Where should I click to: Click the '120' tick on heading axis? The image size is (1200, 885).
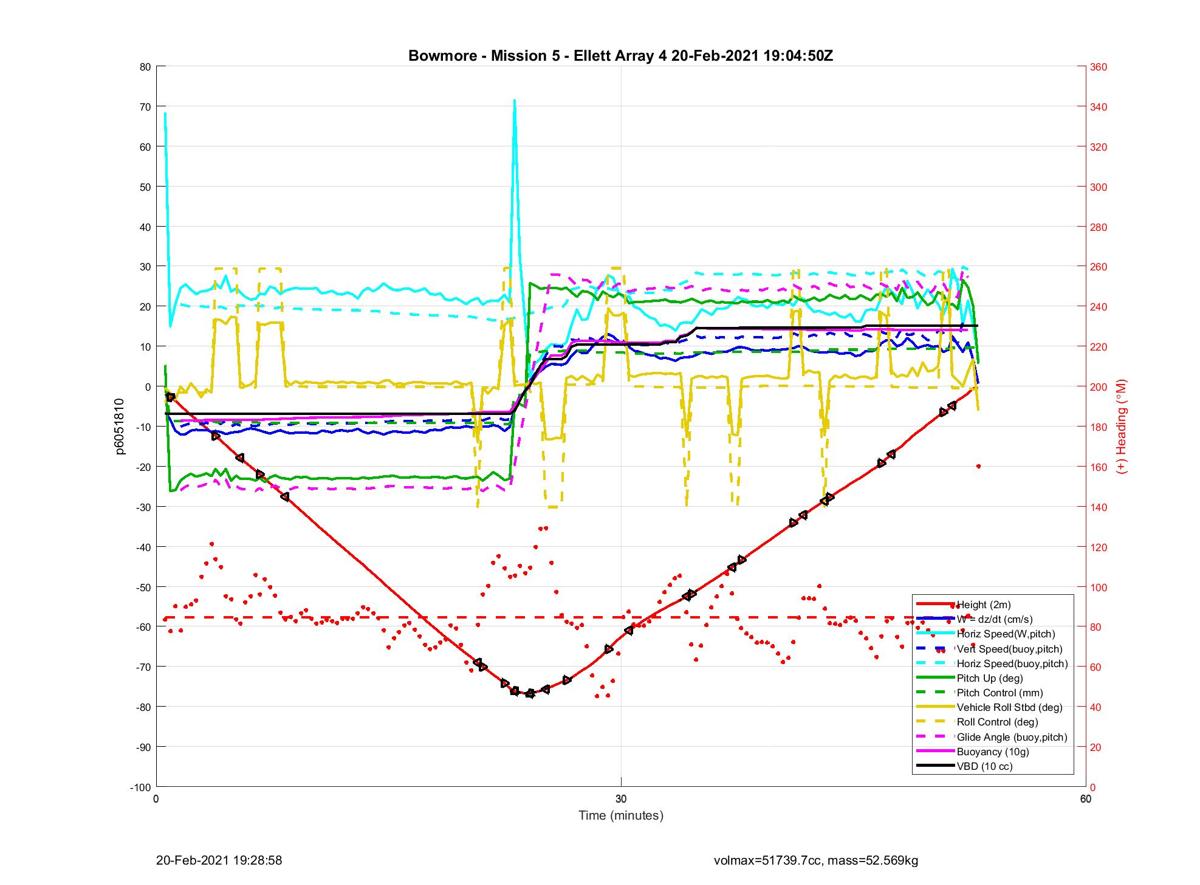tap(1099, 547)
